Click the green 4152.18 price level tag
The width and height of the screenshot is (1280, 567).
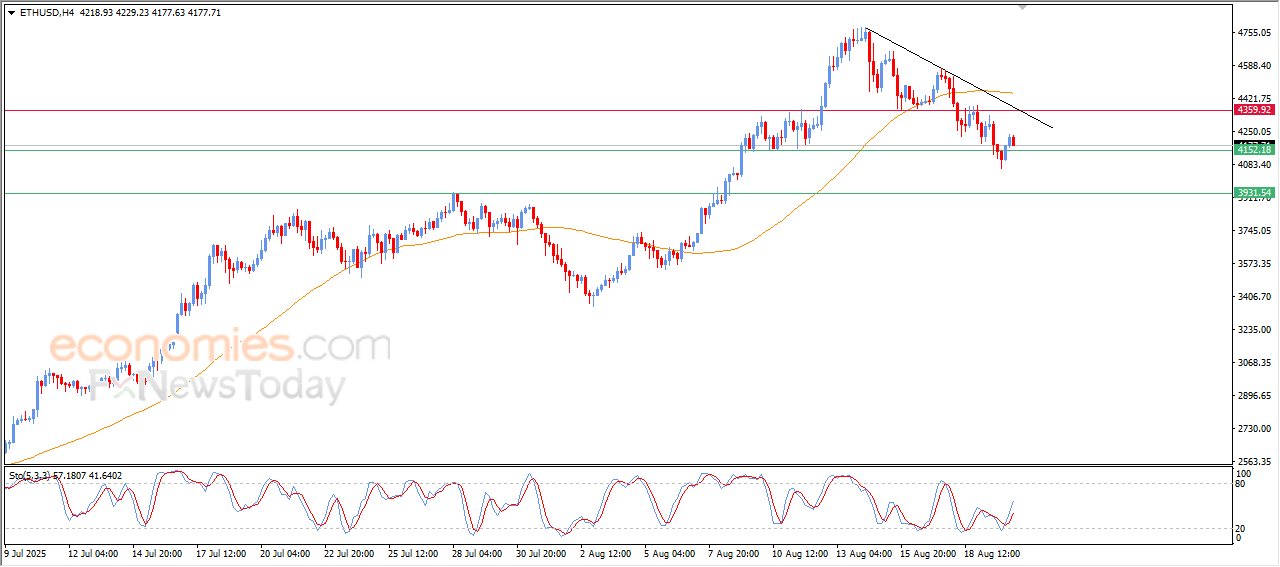pyautogui.click(x=1253, y=150)
